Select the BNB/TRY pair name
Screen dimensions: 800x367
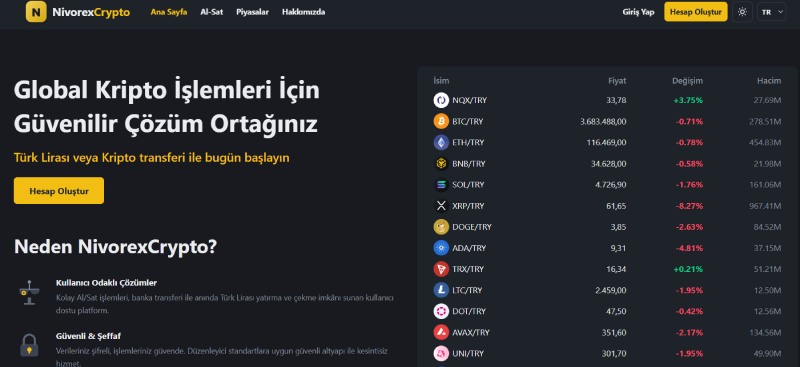click(x=469, y=163)
